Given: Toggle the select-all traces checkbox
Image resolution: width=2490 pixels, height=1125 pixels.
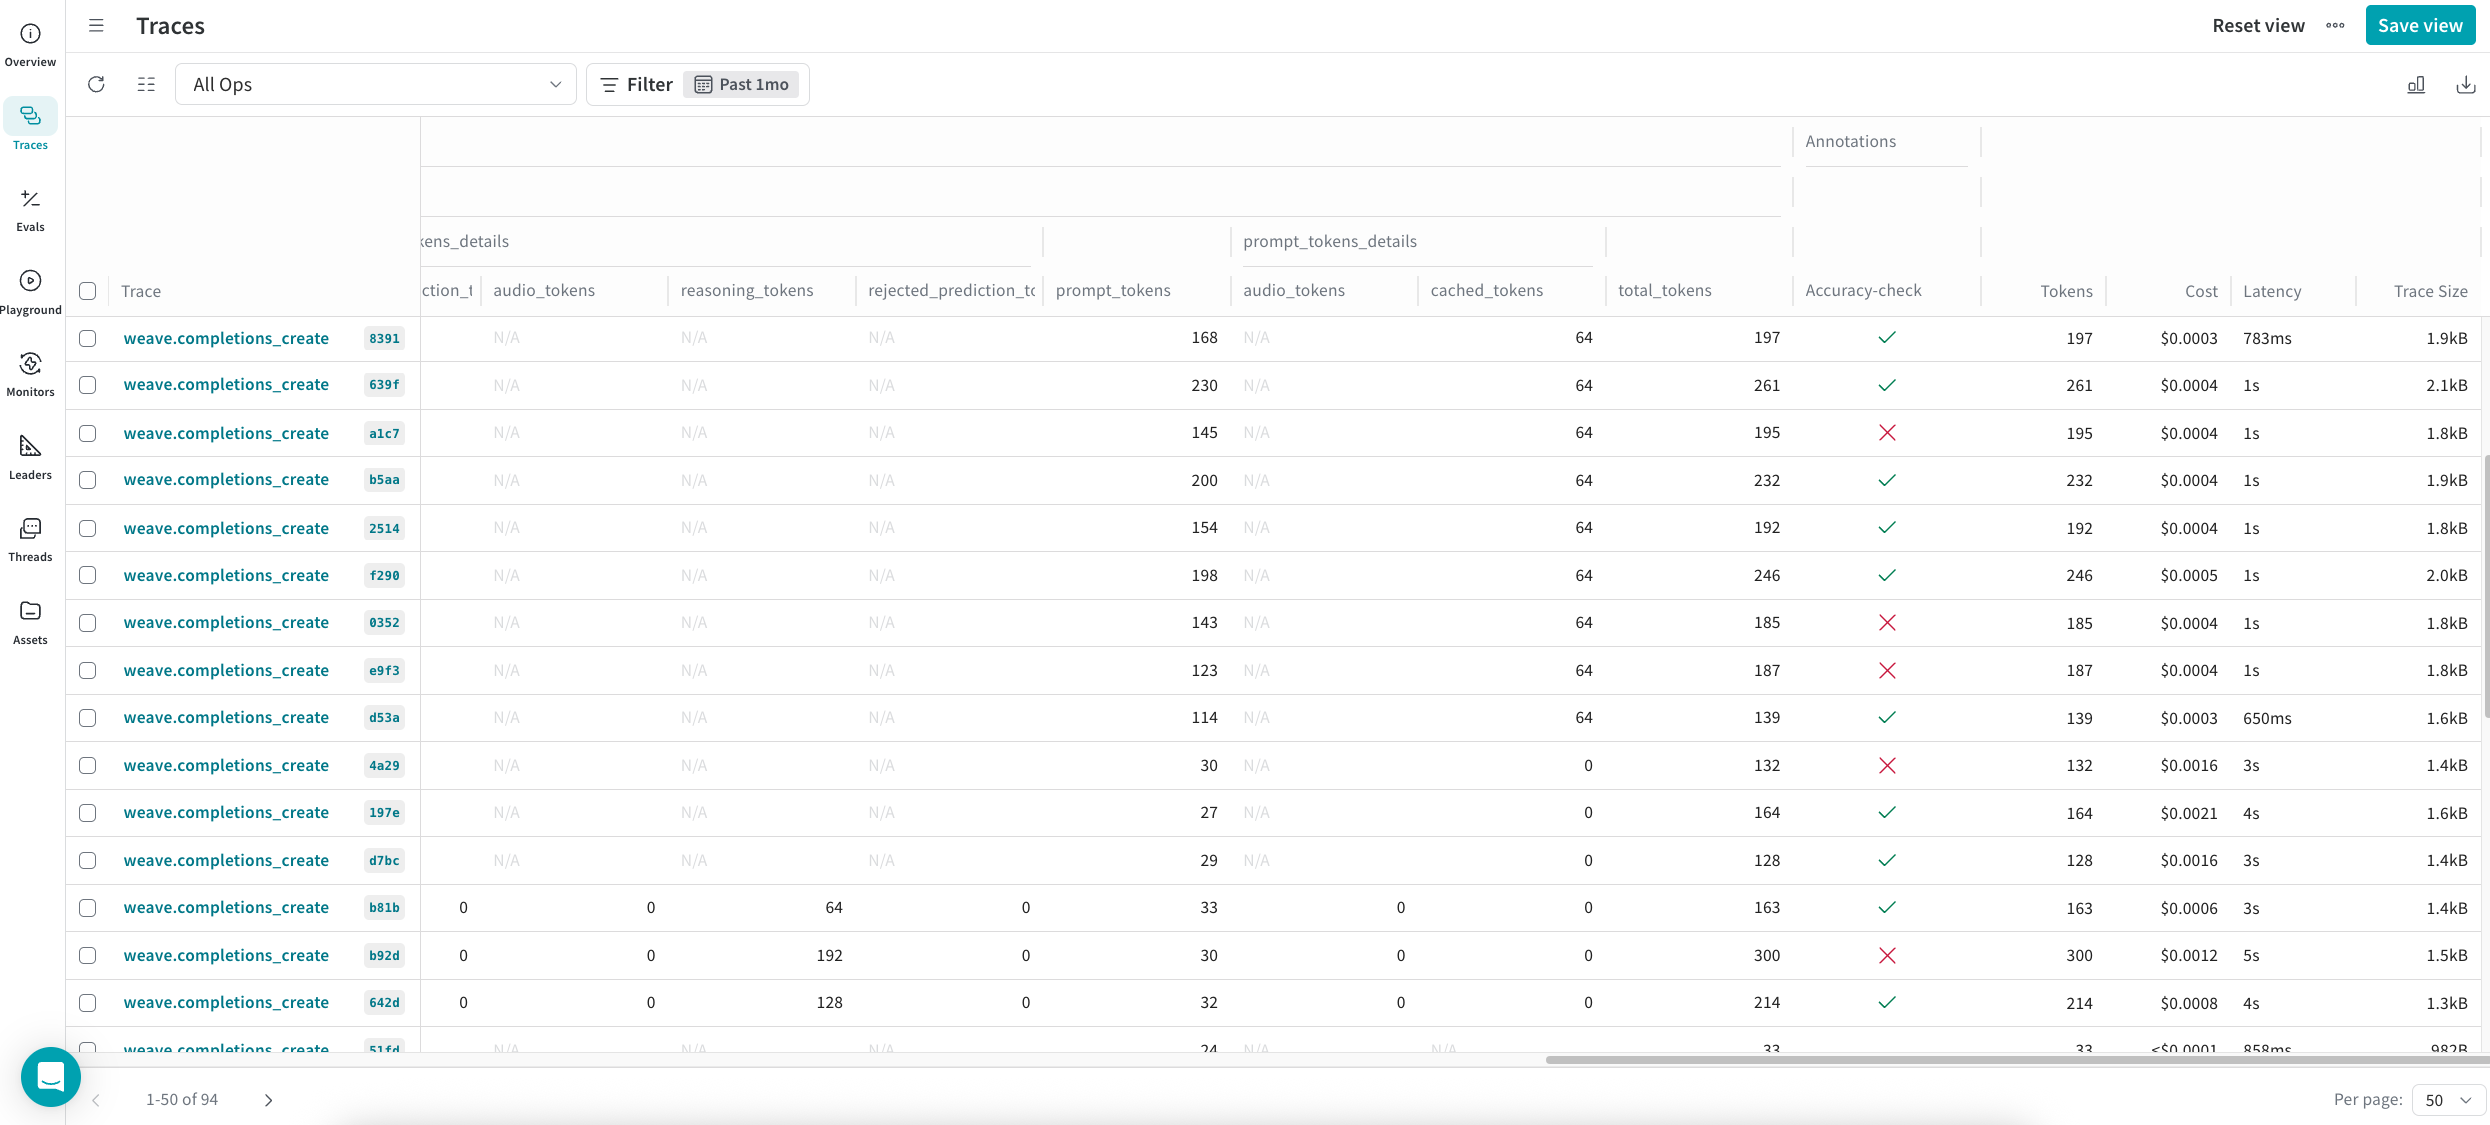Looking at the screenshot, I should (88, 291).
